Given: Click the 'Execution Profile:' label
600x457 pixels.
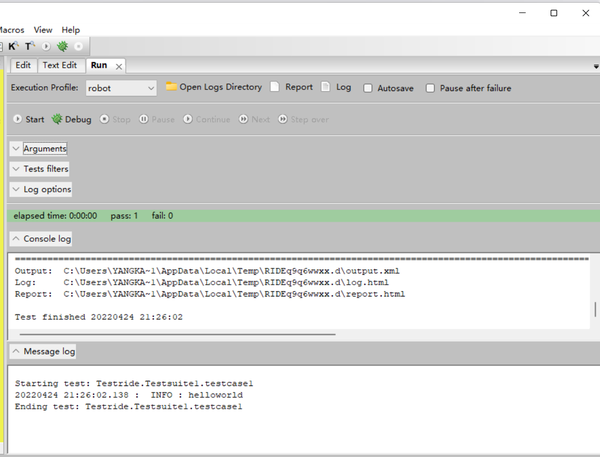Looking at the screenshot, I should point(44,88).
